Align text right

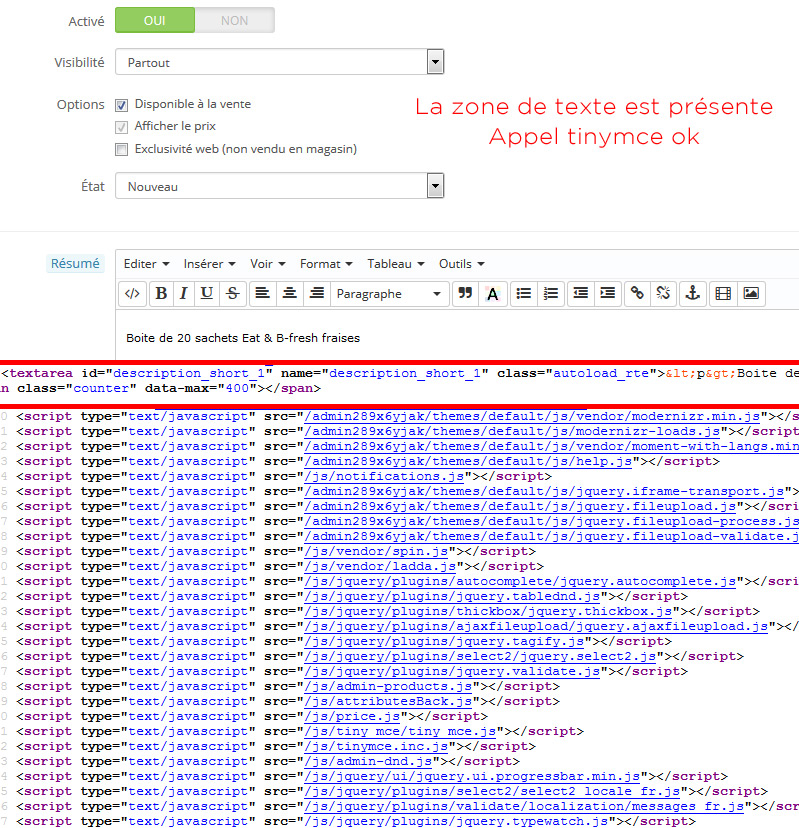click(316, 294)
